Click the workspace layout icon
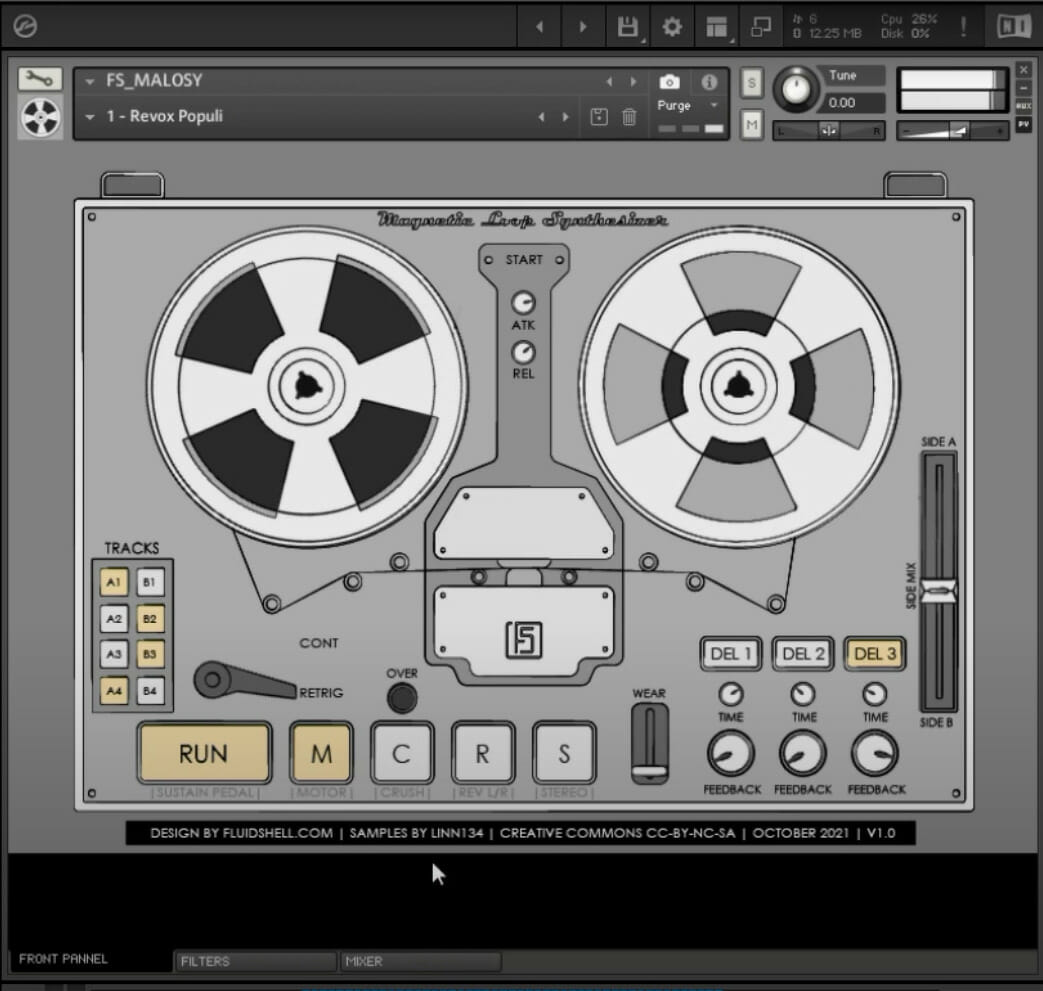This screenshot has width=1043, height=991. (x=716, y=27)
